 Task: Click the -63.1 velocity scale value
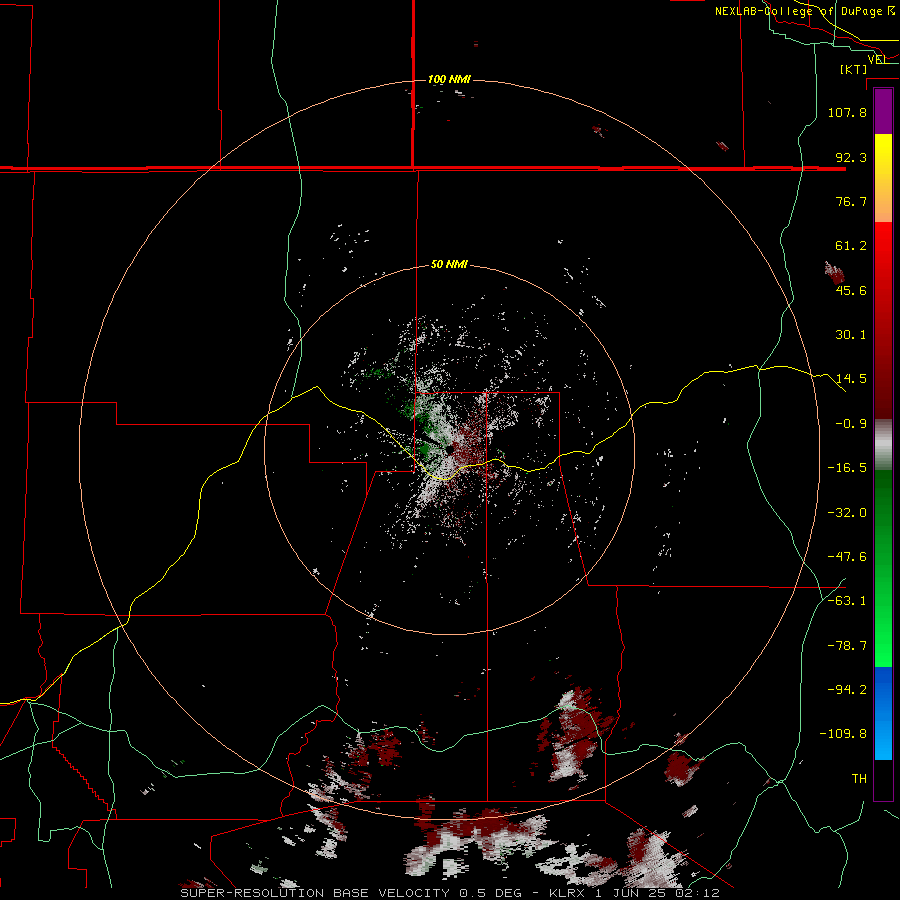tap(847, 601)
